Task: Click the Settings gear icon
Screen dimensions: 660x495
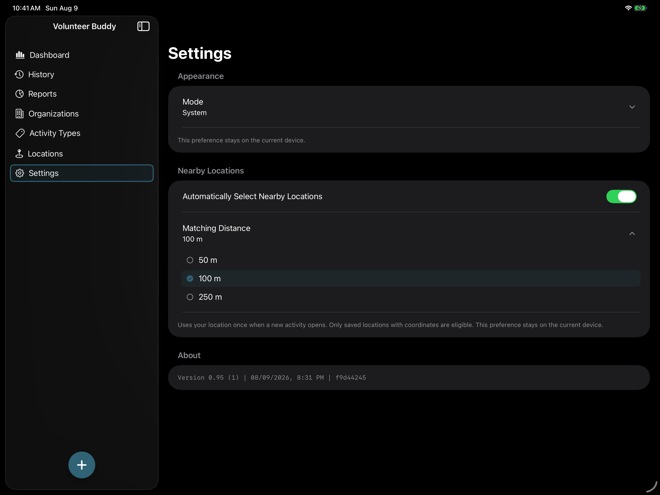Action: click(19, 173)
